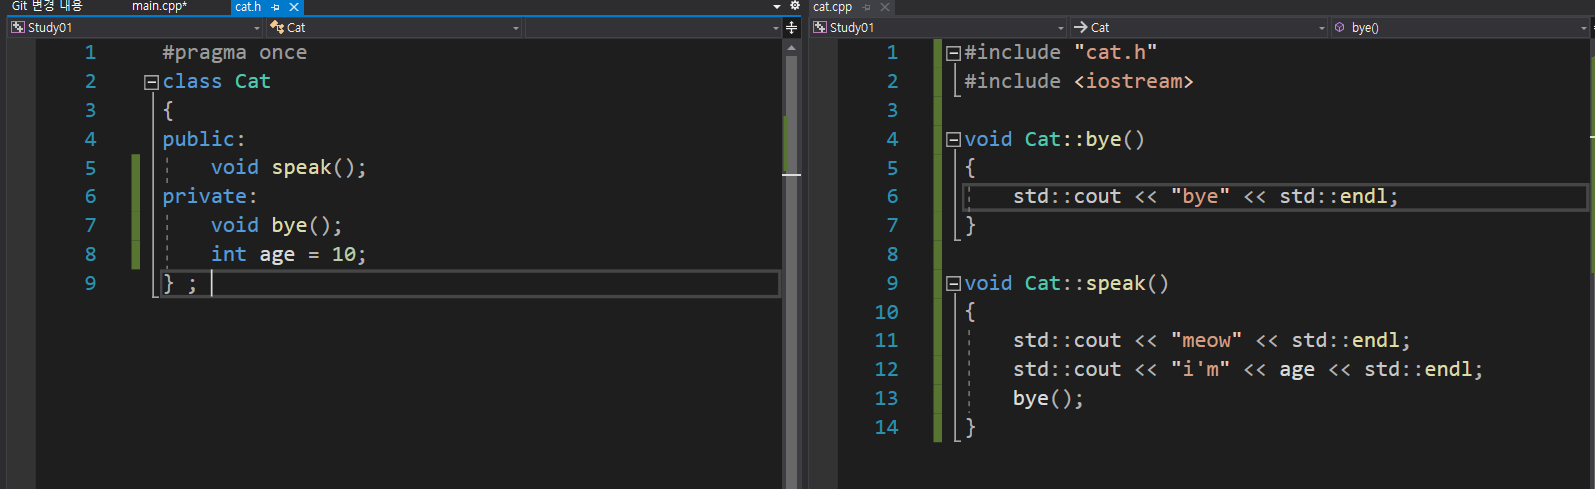Click the arrow icon beside Cat in cat.cpp
1595x489 pixels.
tap(1081, 28)
